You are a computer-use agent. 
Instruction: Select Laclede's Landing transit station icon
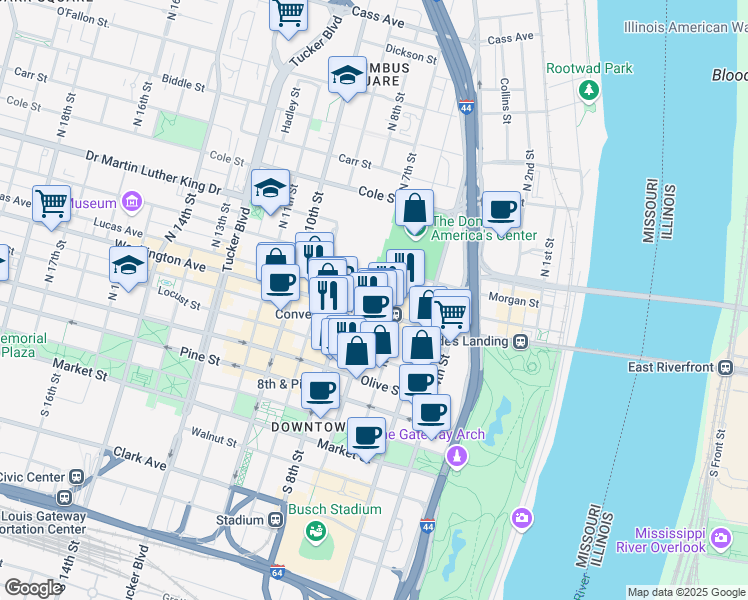[520, 341]
